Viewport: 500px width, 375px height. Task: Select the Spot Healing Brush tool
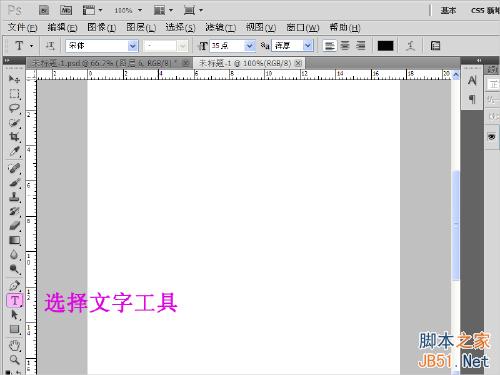[x=14, y=168]
